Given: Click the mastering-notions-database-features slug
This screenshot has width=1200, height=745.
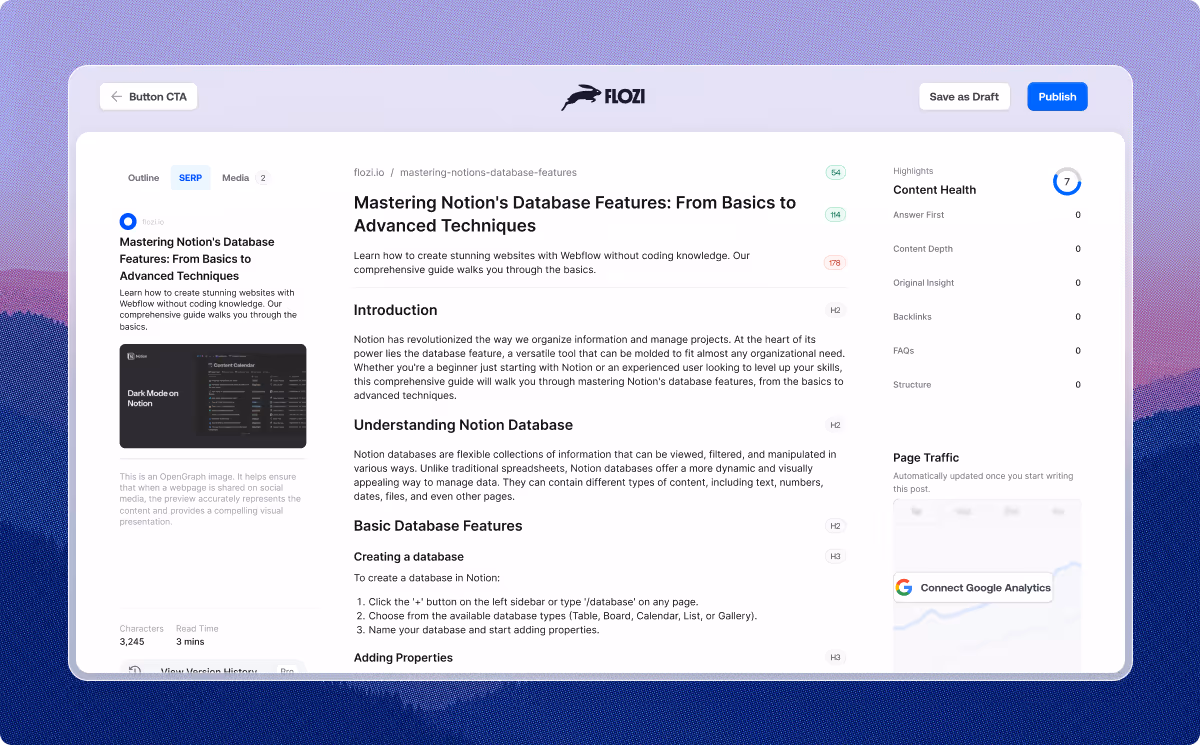Looking at the screenshot, I should click(x=488, y=172).
